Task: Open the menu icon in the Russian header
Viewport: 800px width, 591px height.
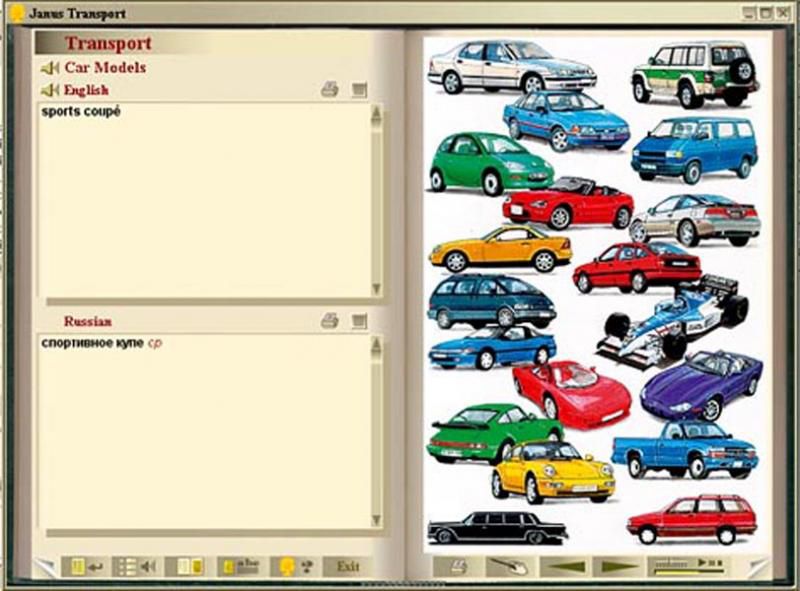Action: click(359, 321)
